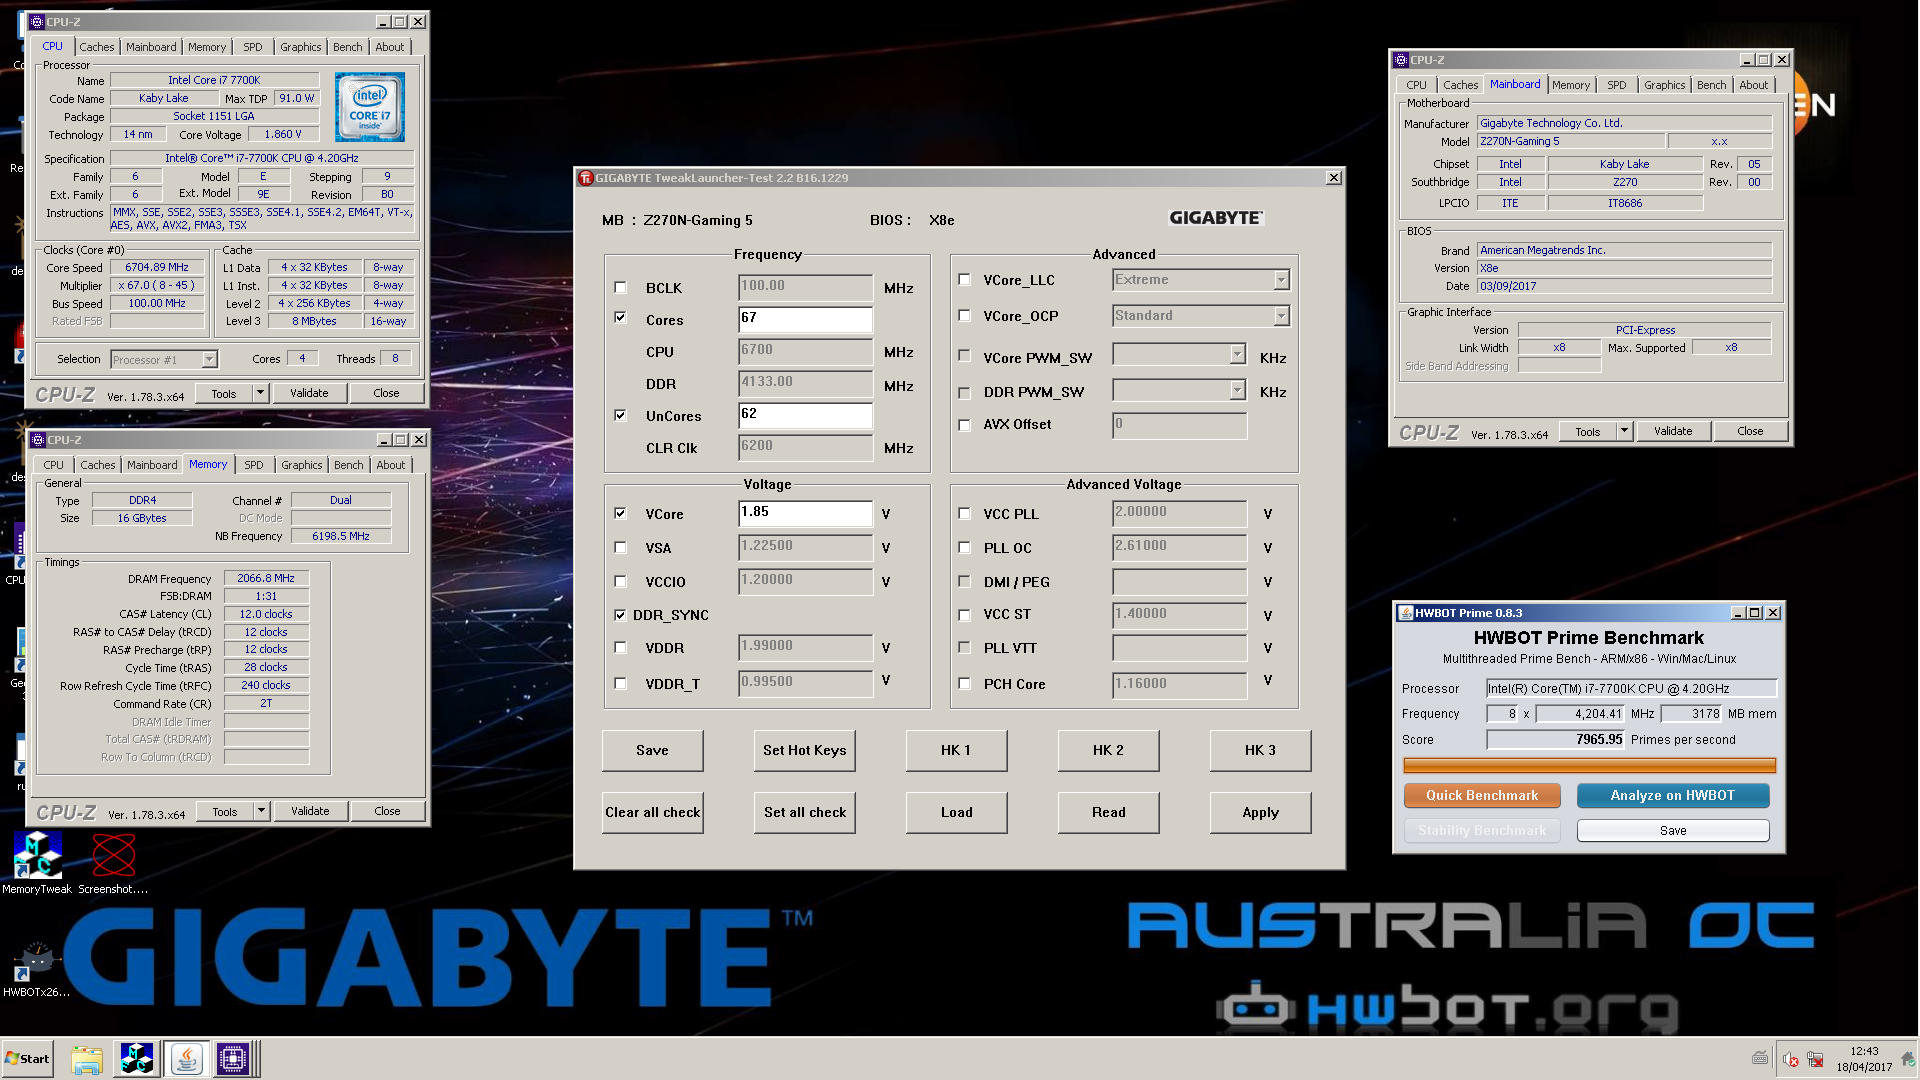1920x1080 pixels.
Task: Open Bench tab in CPU-Z CPU window
Action: [x=347, y=47]
